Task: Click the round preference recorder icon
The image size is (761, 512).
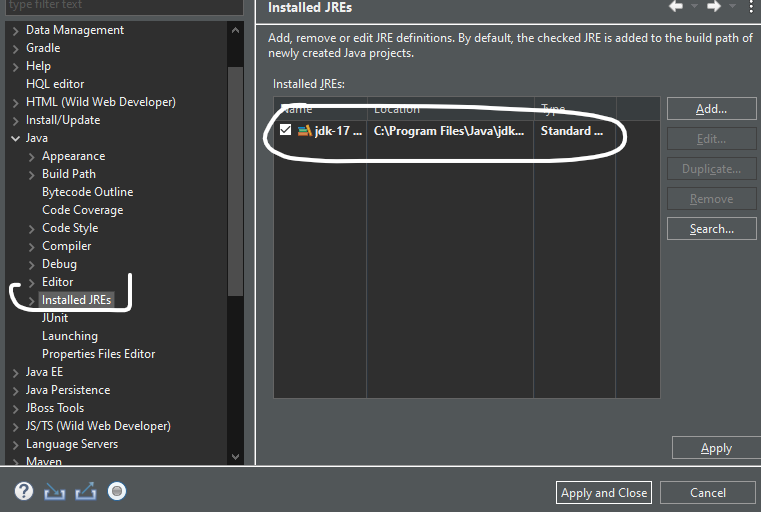Action: coord(117,491)
